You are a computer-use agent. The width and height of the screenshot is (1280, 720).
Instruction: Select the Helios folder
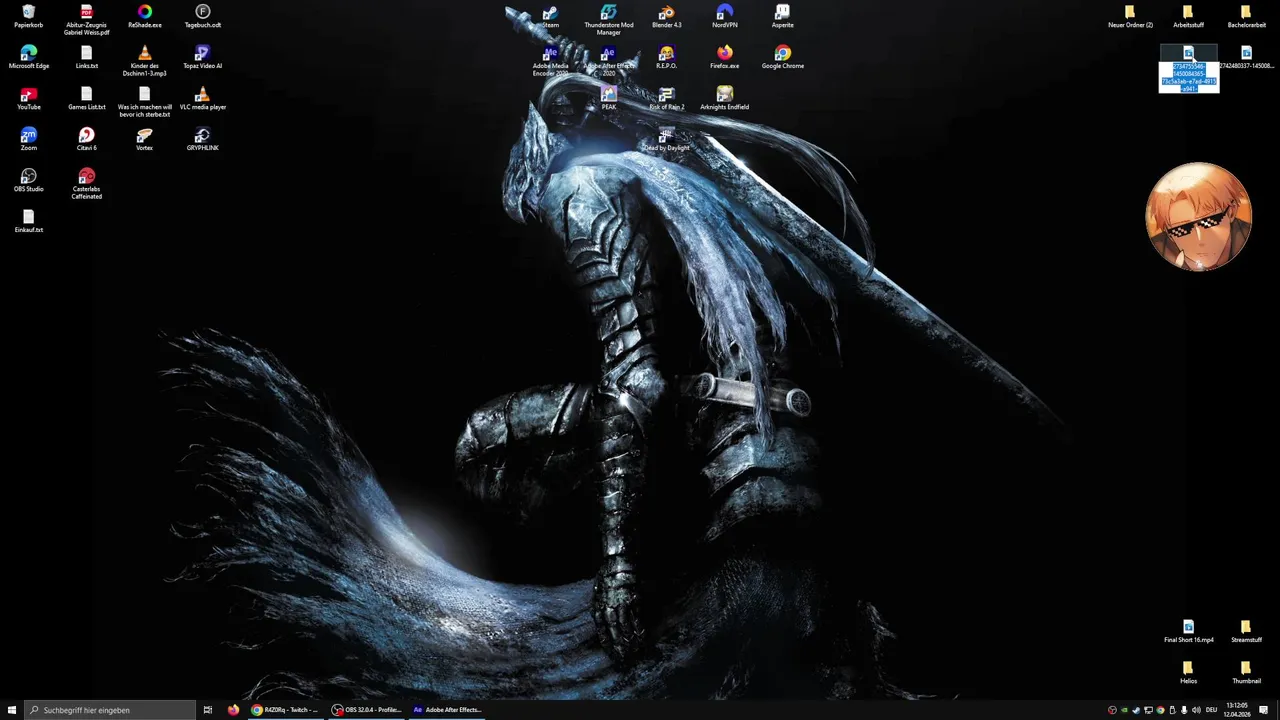click(1188, 672)
